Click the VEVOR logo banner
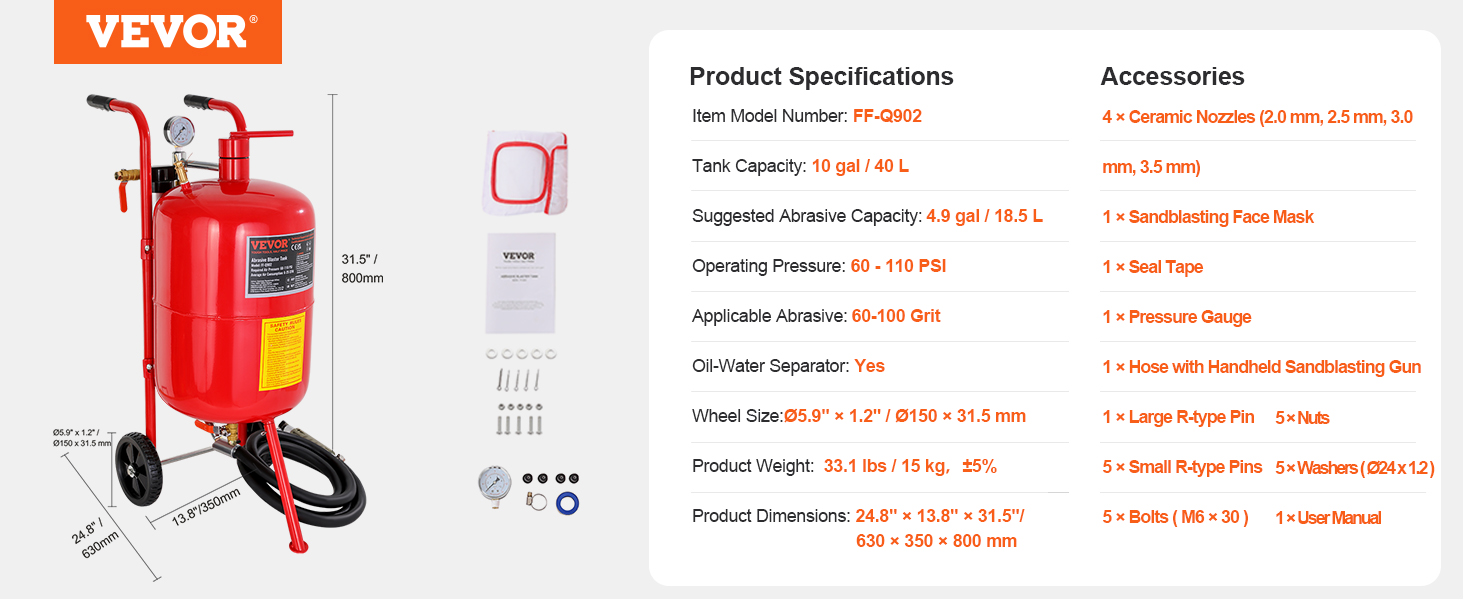 [168, 32]
